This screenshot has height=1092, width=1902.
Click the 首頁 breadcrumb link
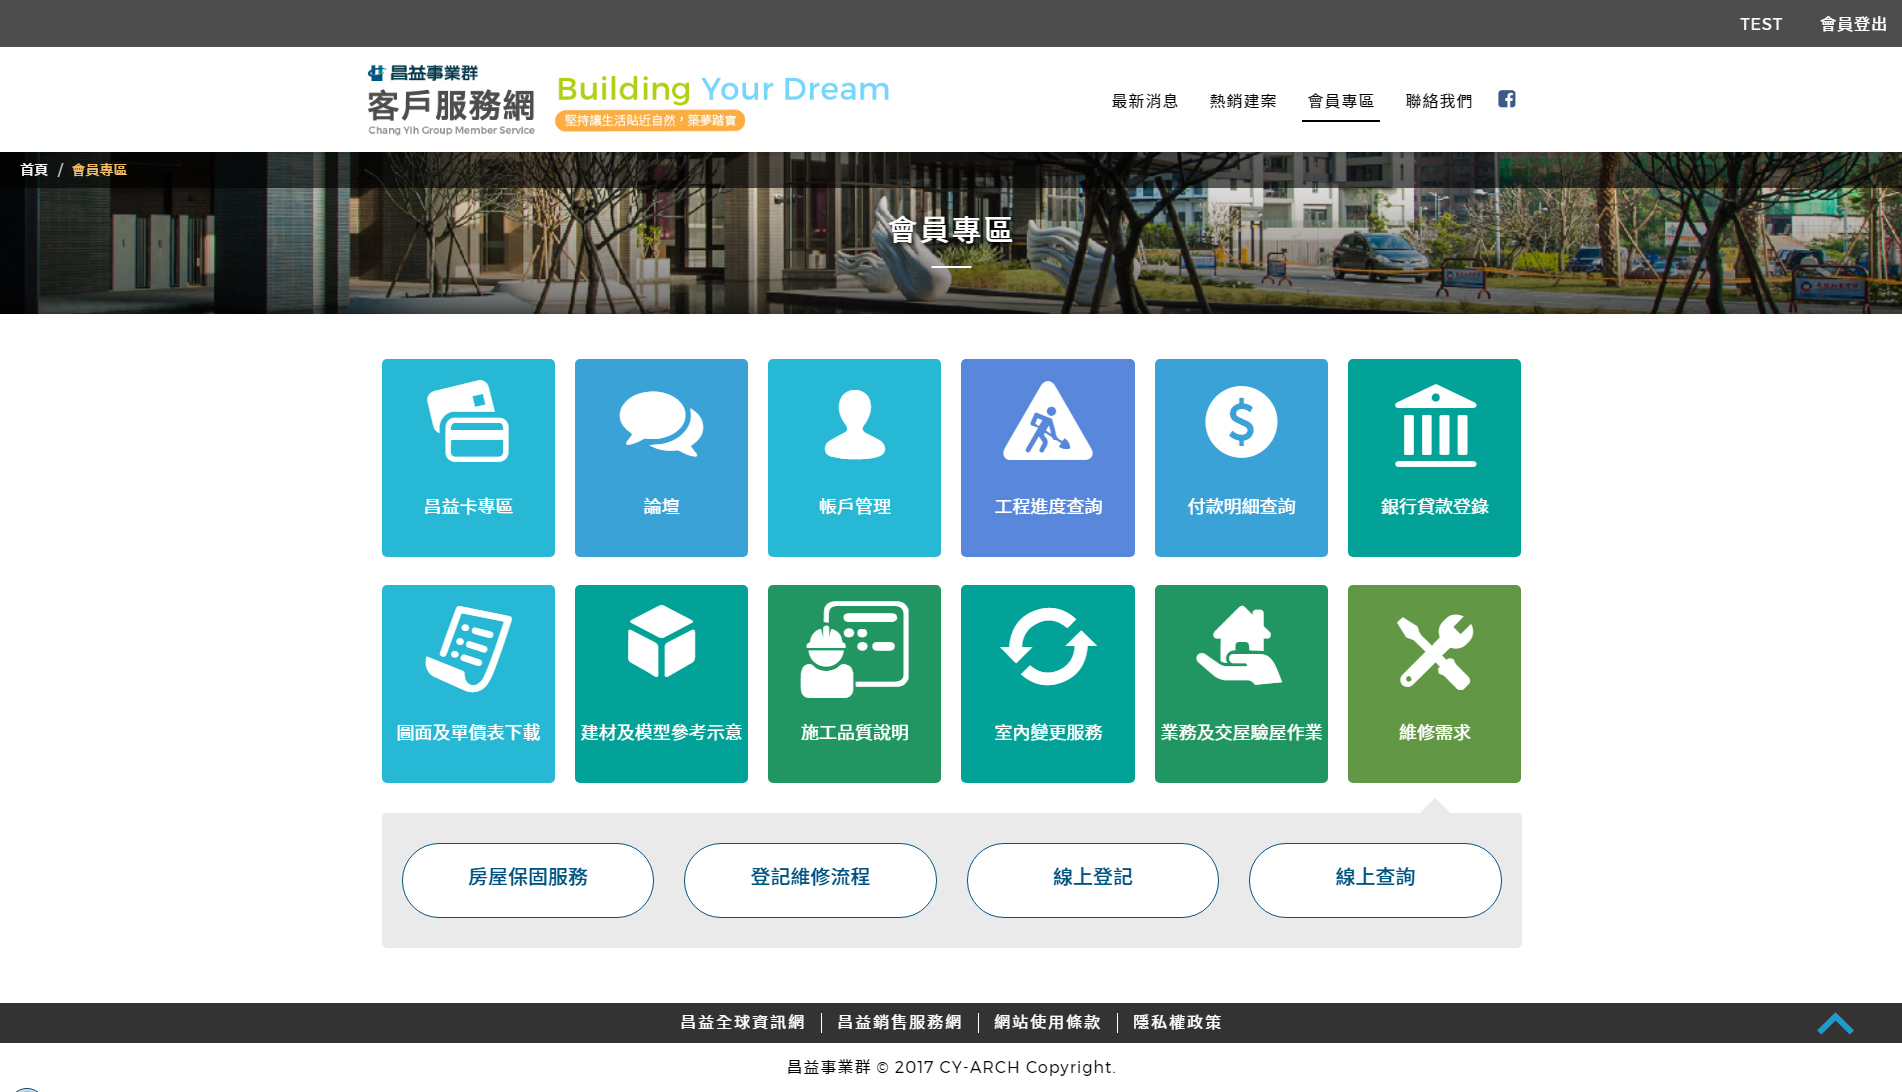[34, 170]
